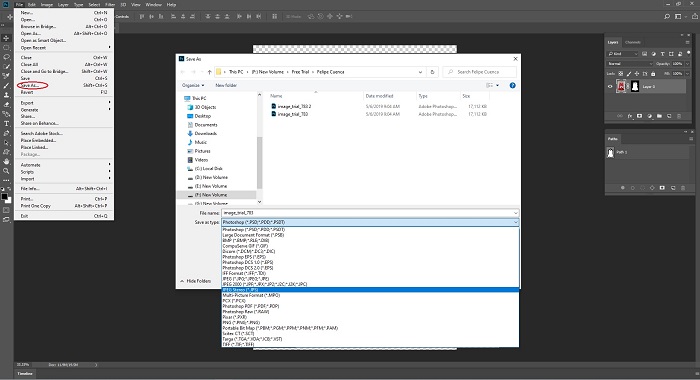Delete path with the Paths panel trash icon
This screenshot has width=700, height=380.
point(683,188)
